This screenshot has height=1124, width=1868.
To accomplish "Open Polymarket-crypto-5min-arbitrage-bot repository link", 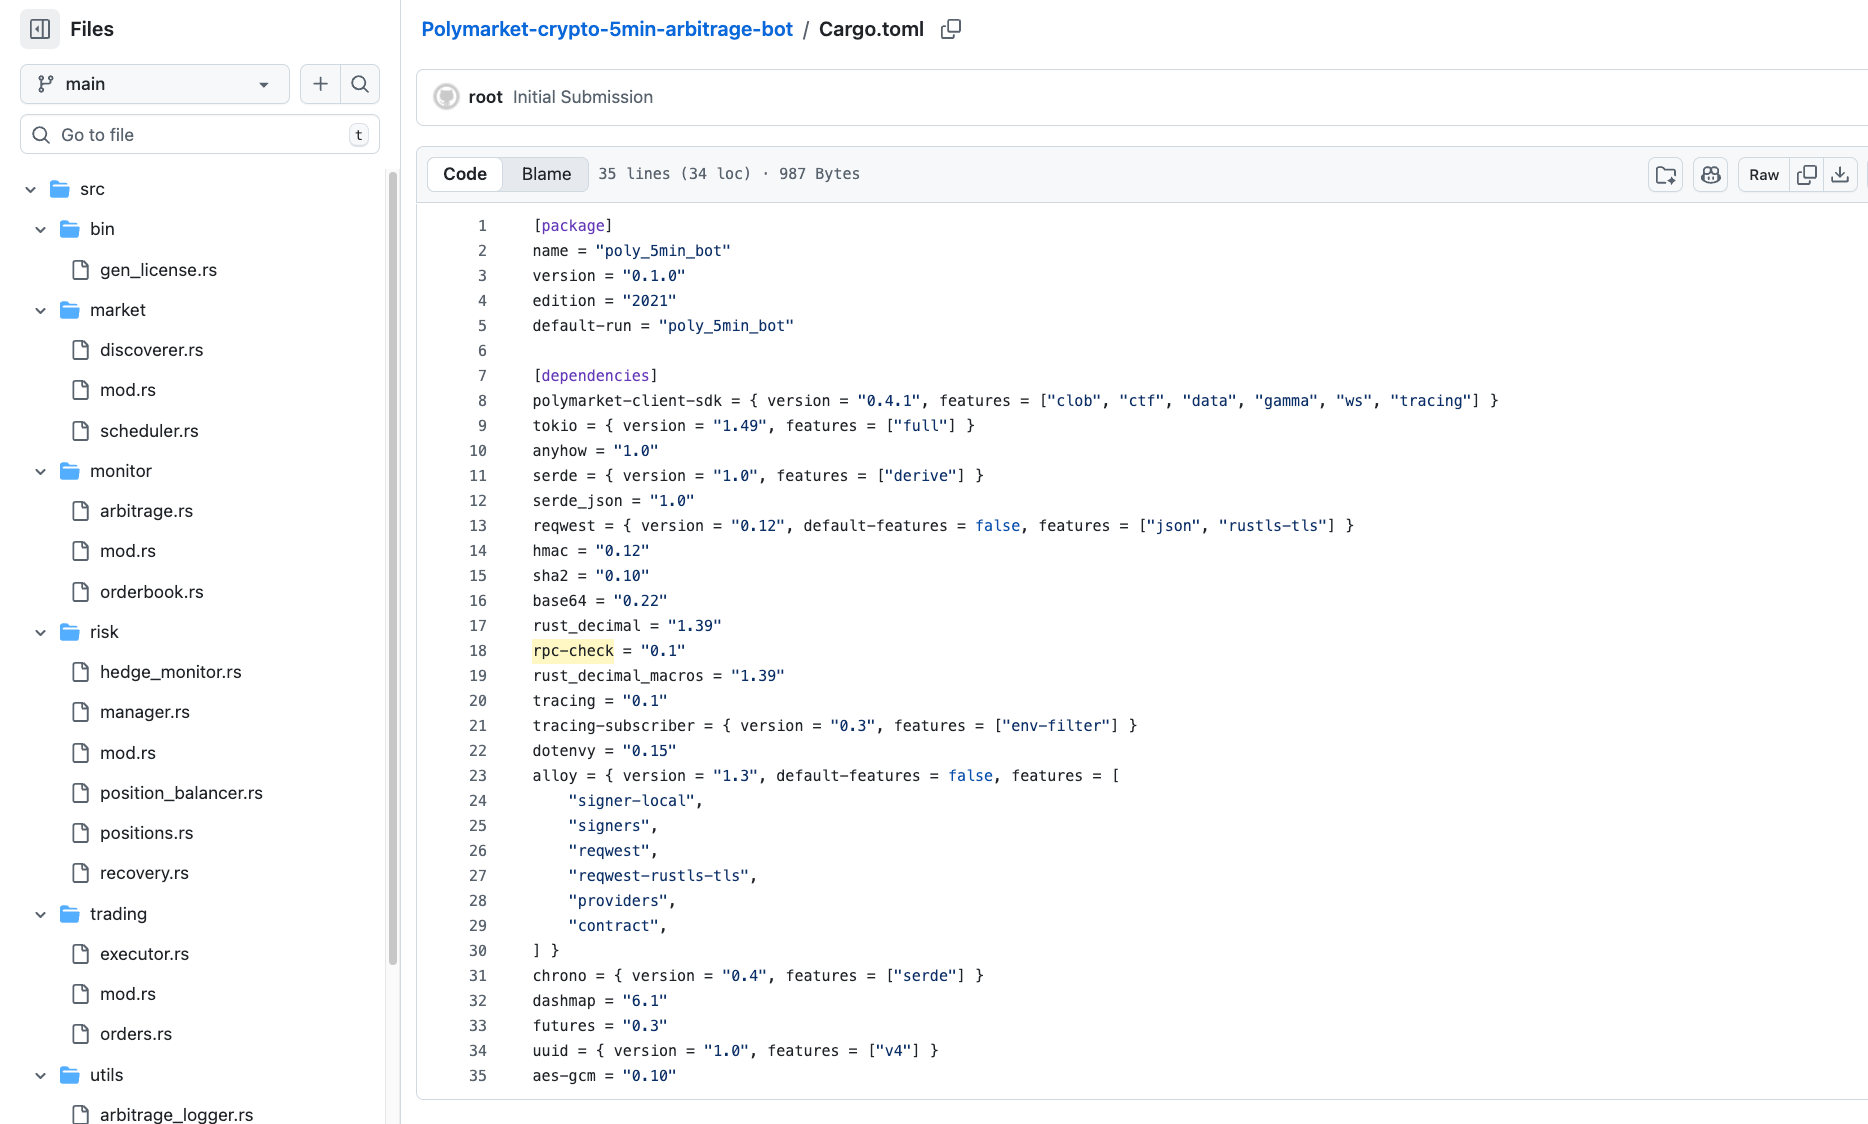I will (607, 29).
